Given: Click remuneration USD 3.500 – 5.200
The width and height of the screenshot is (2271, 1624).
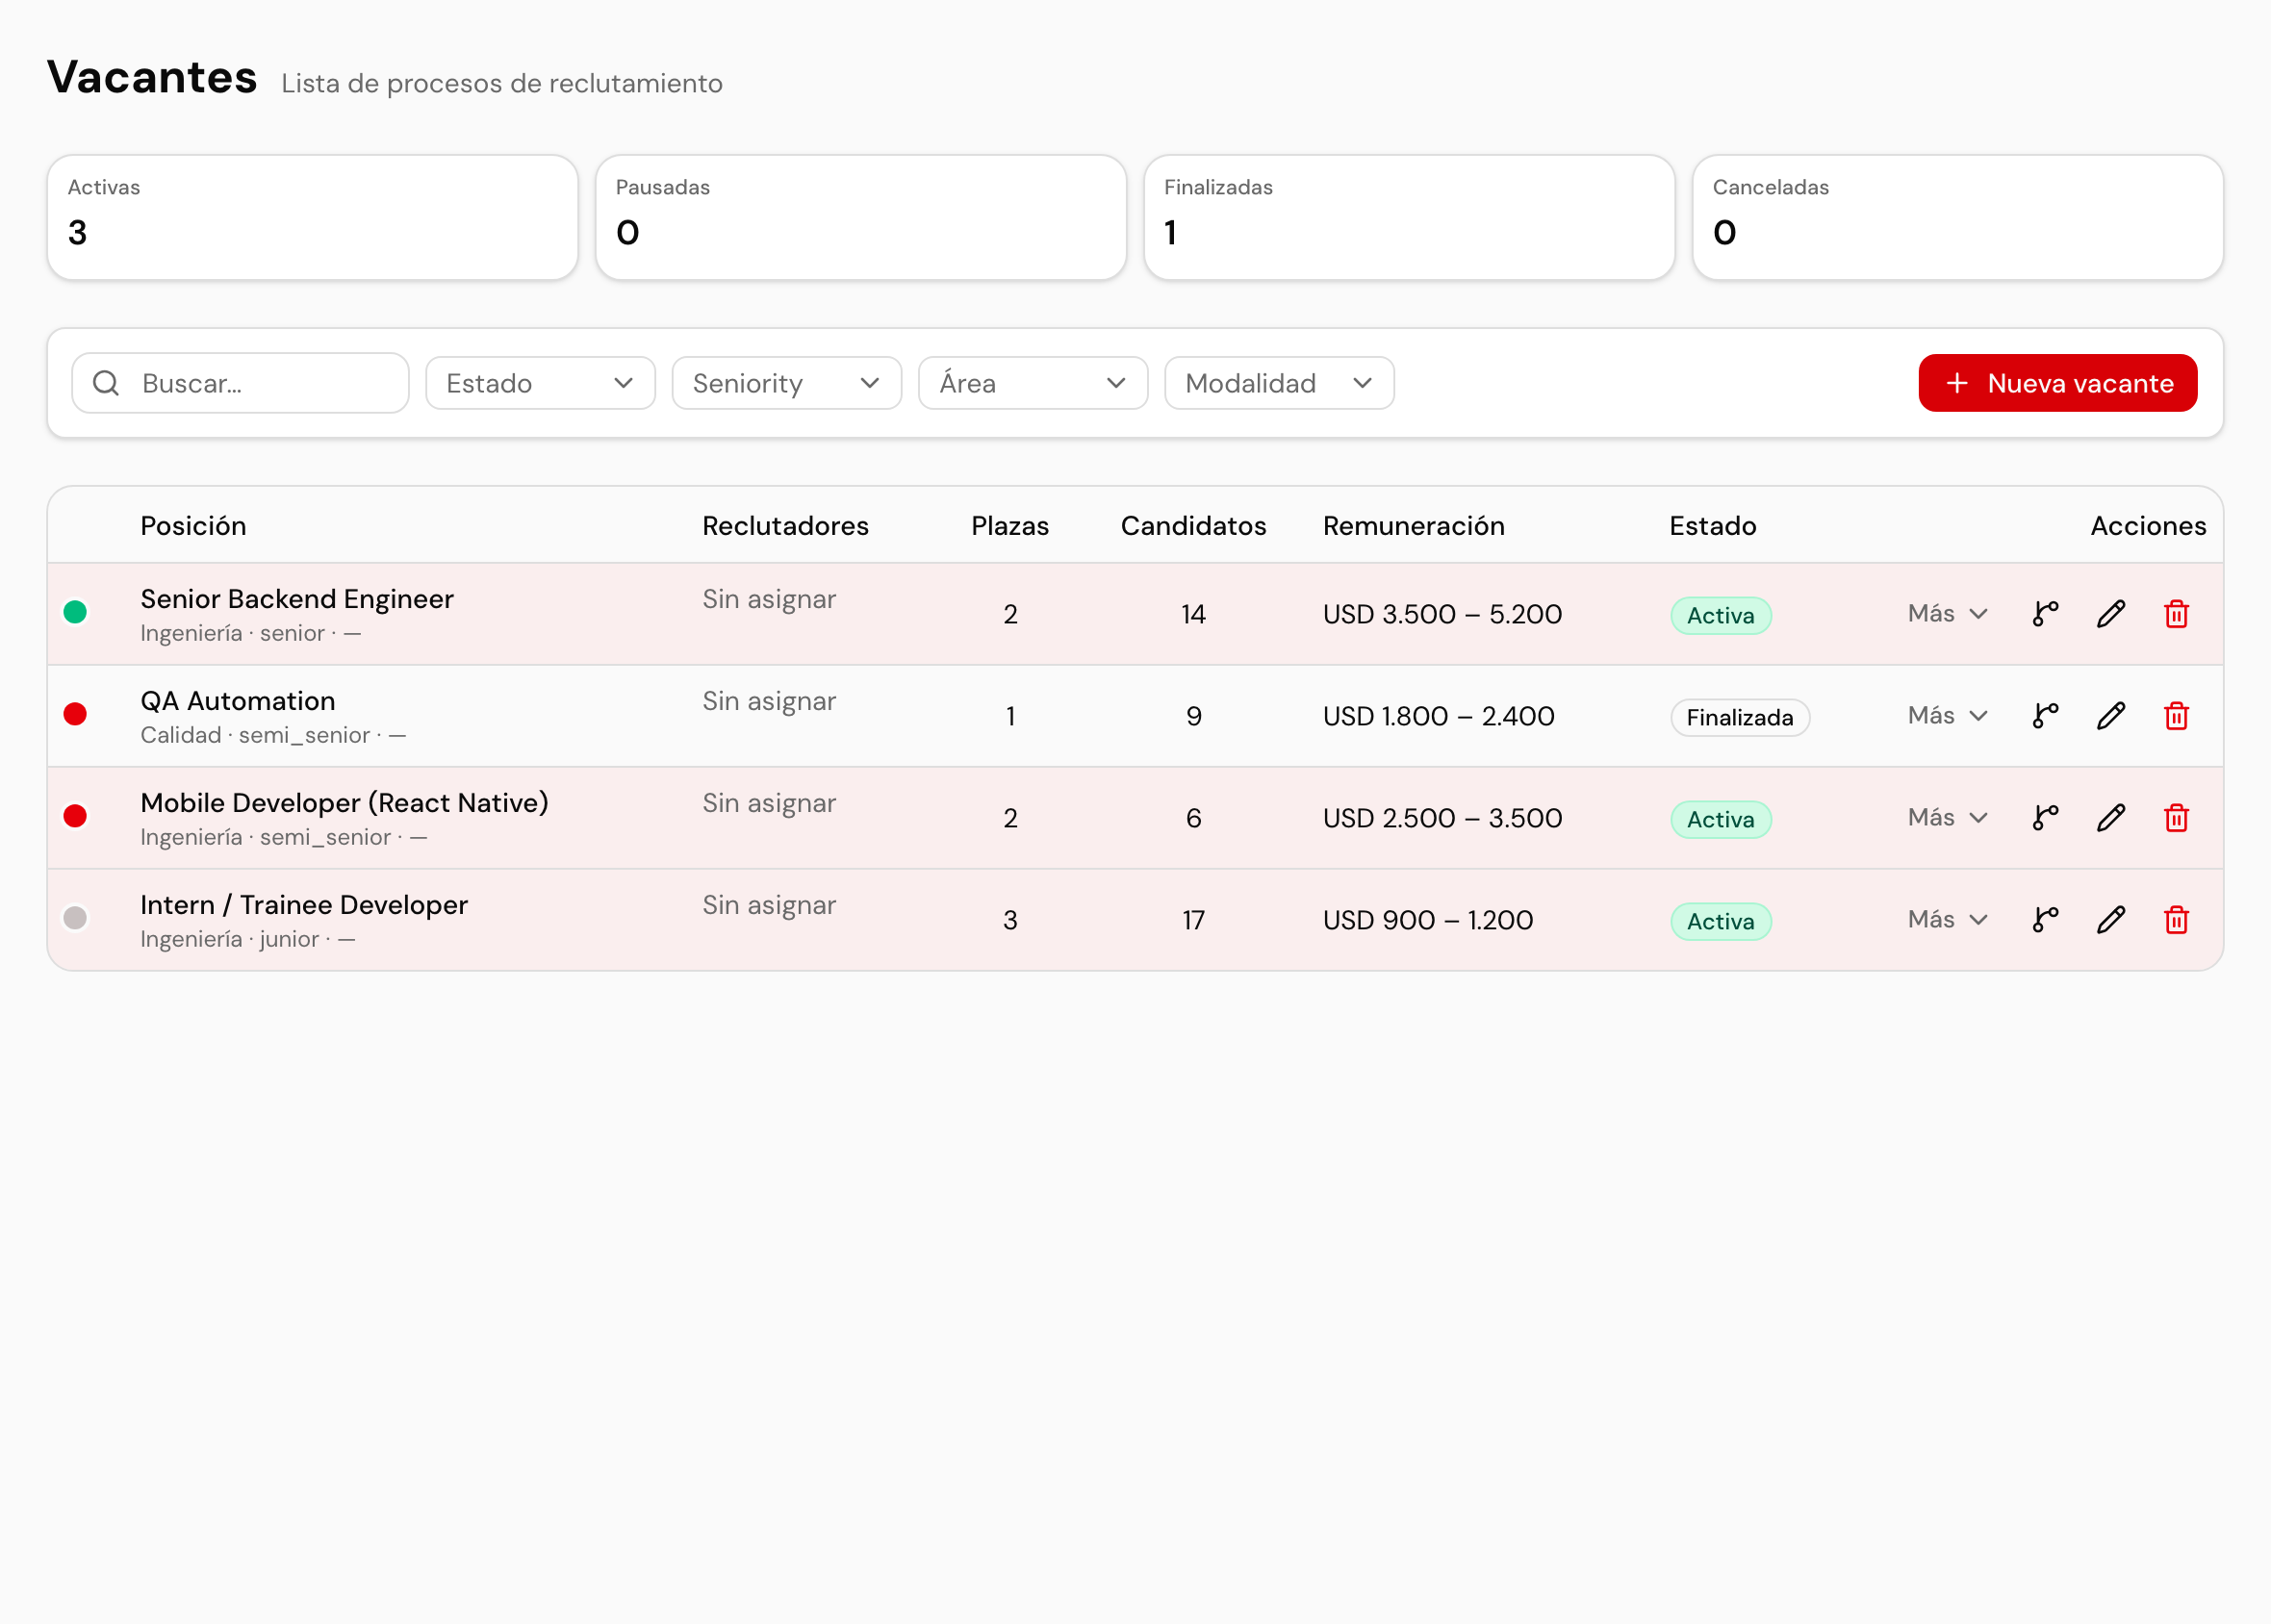Looking at the screenshot, I should point(1442,614).
